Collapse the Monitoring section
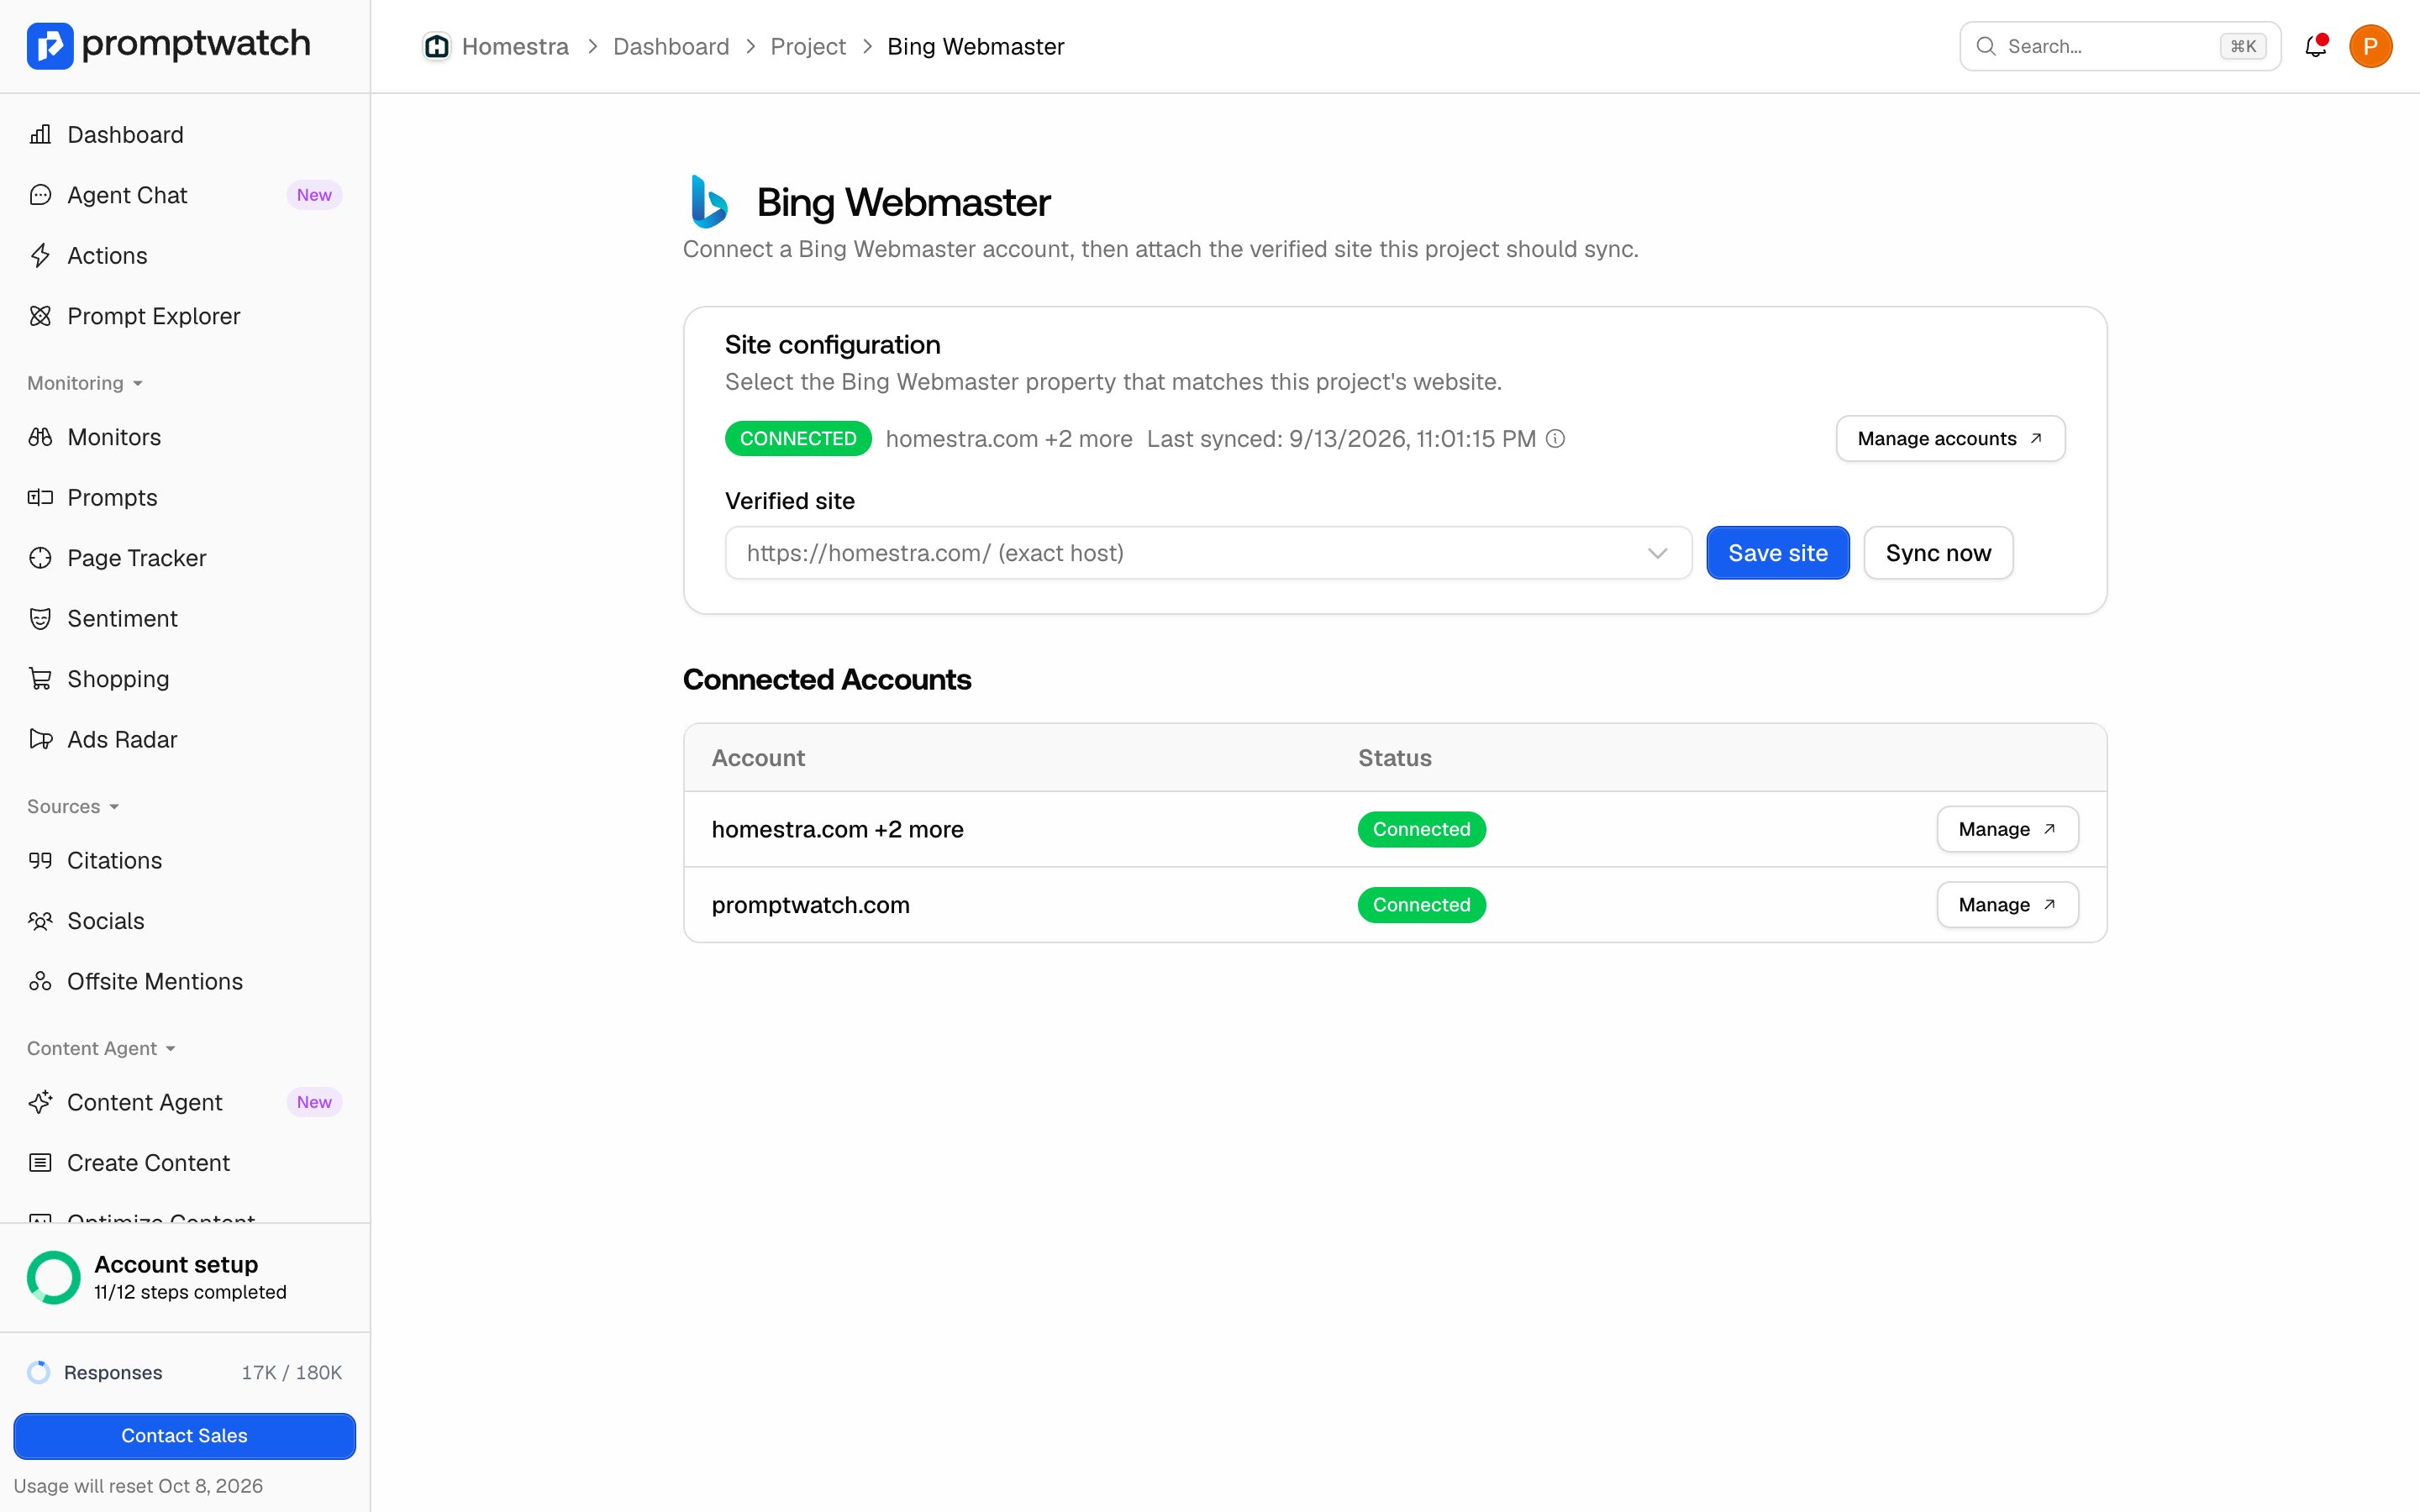2420x1512 pixels. (85, 383)
